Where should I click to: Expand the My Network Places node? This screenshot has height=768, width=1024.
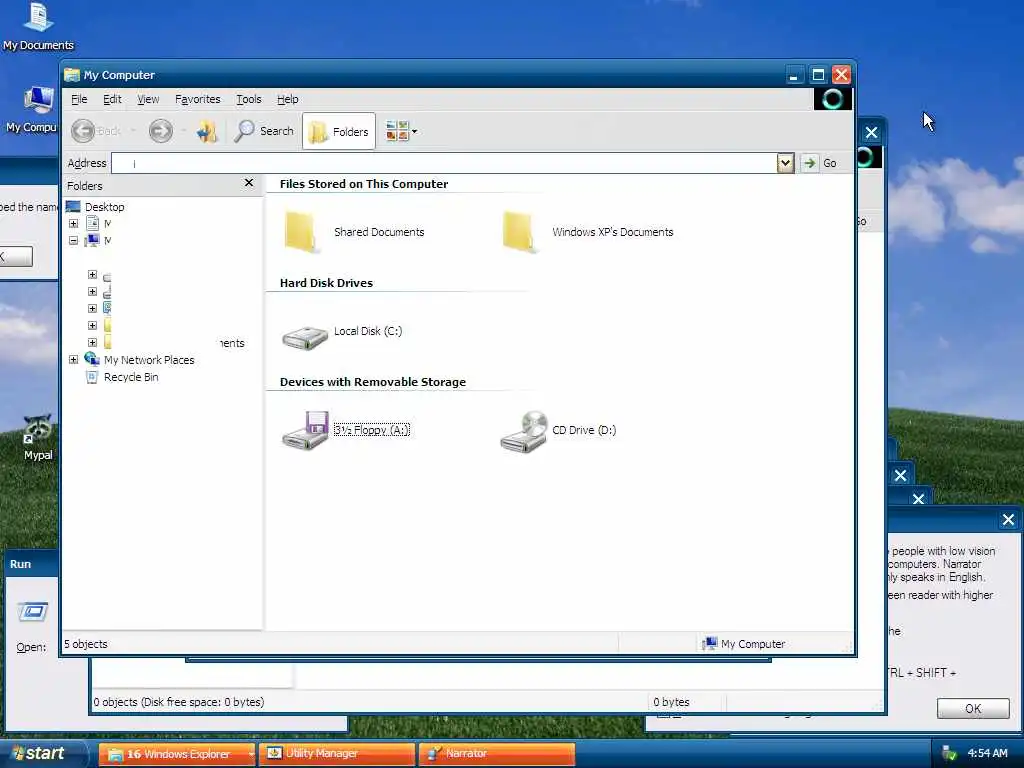tap(73, 360)
